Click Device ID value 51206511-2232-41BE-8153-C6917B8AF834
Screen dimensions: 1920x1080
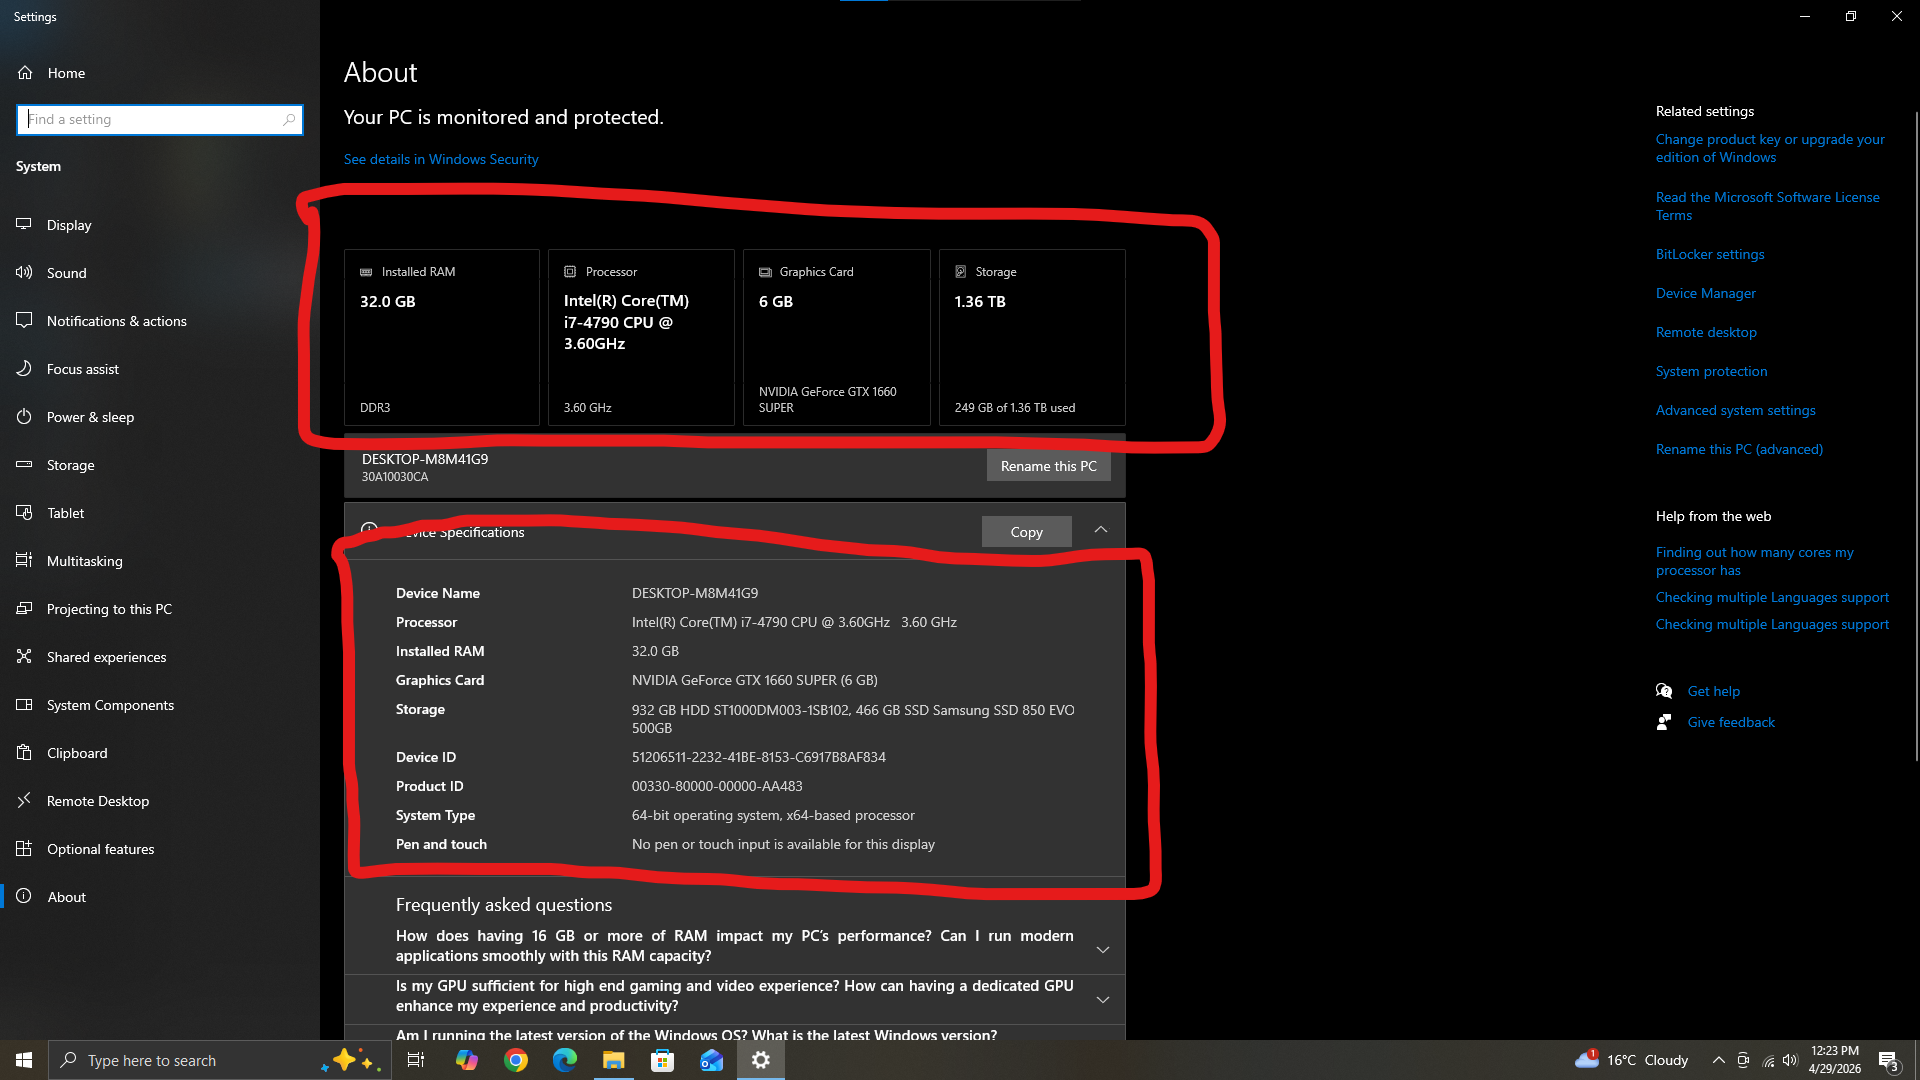(758, 757)
